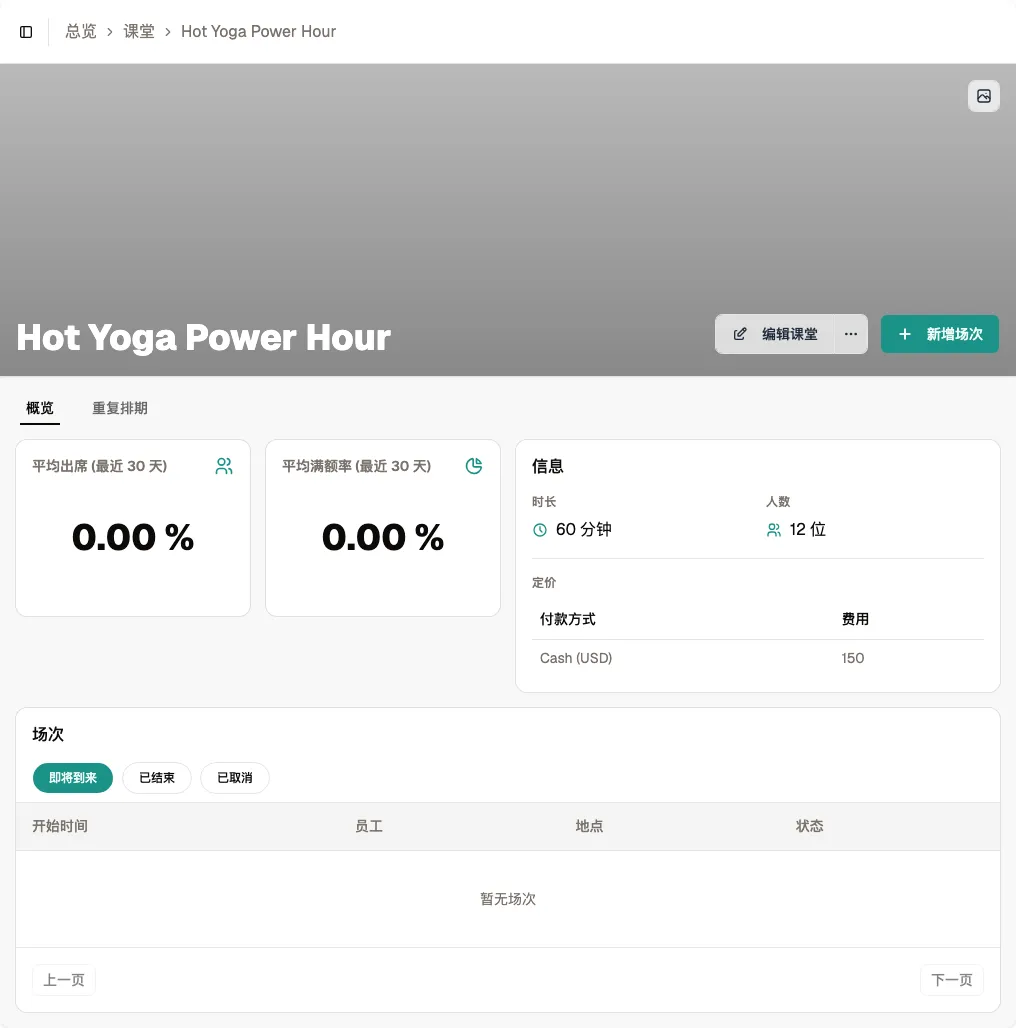Click the 开始时间 column header
The height and width of the screenshot is (1028, 1016).
pyautogui.click(x=60, y=826)
